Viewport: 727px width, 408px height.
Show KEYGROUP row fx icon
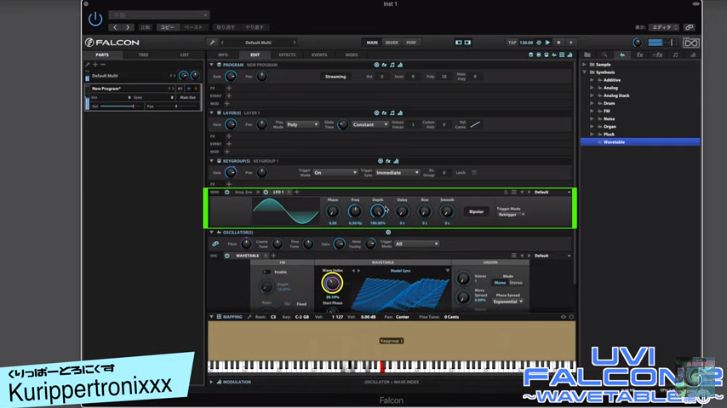coord(388,161)
